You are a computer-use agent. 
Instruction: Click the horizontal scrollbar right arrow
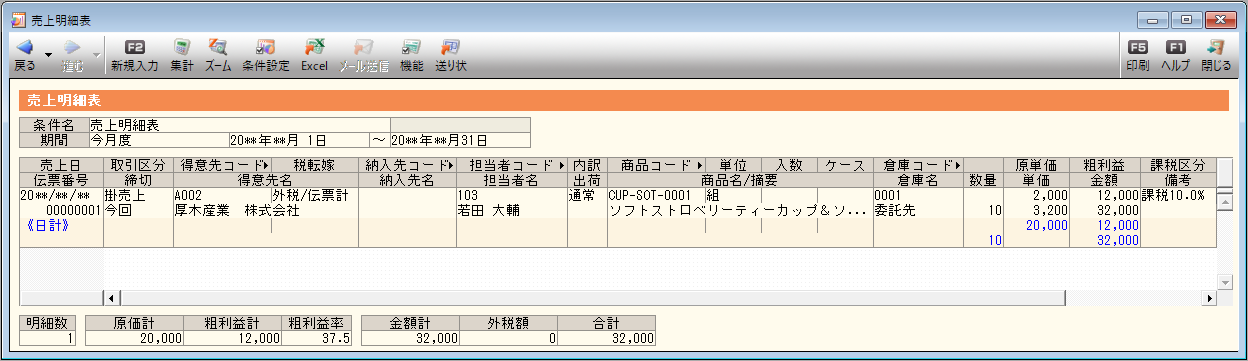click(1209, 298)
